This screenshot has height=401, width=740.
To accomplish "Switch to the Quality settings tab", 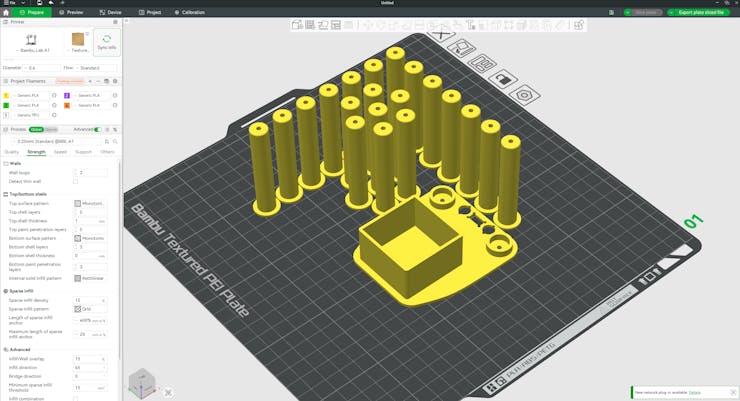I will tap(11, 152).
